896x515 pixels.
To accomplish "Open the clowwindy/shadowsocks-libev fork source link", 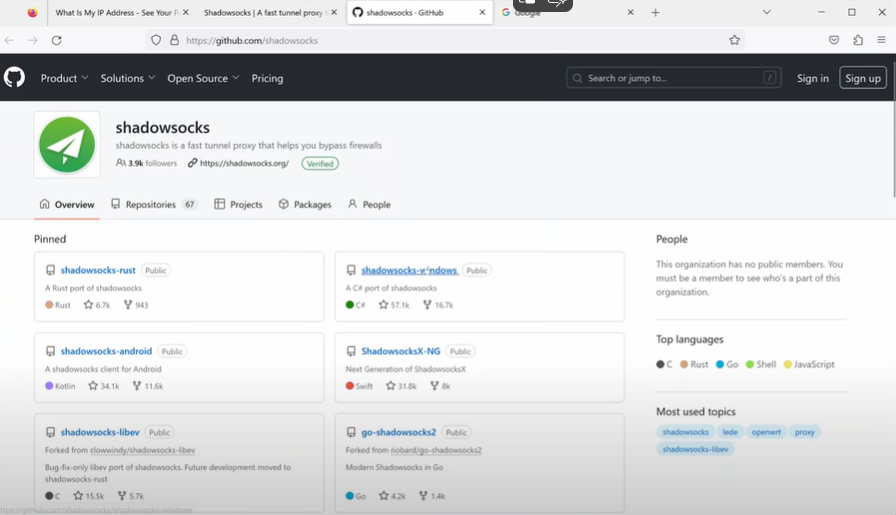I will tap(142, 450).
